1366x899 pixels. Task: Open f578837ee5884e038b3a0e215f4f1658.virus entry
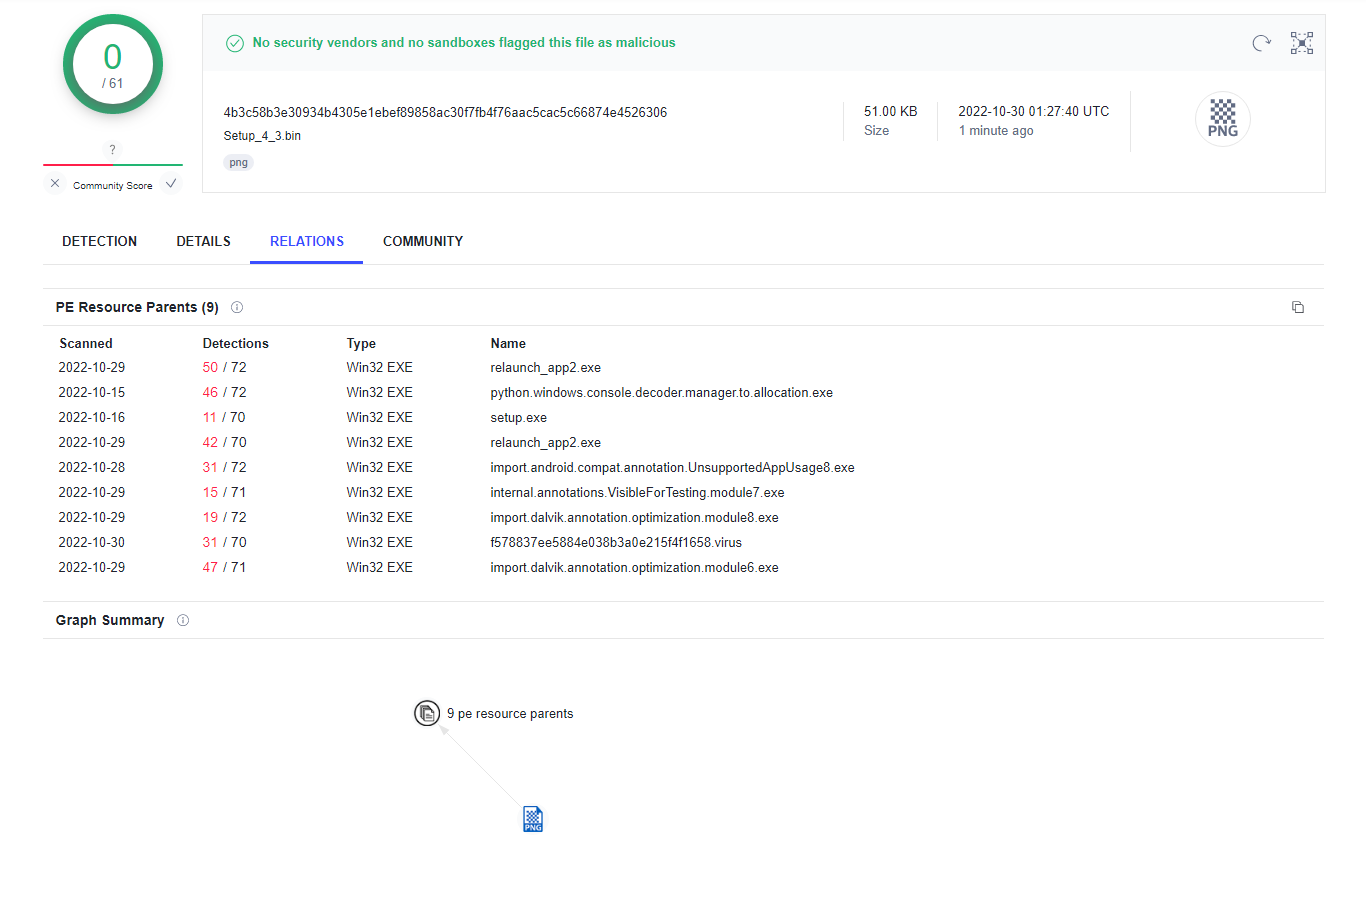[x=617, y=543]
